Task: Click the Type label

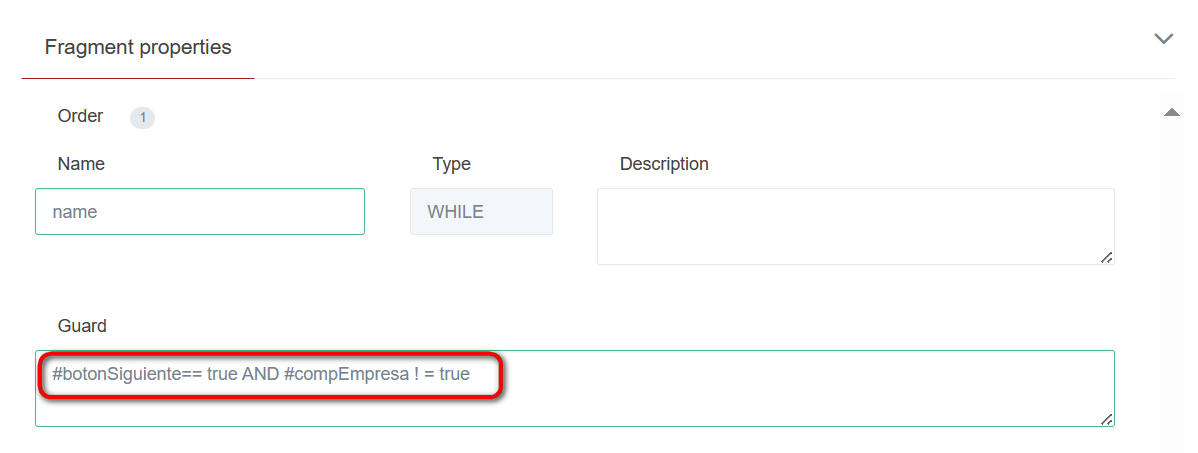Action: [451, 164]
